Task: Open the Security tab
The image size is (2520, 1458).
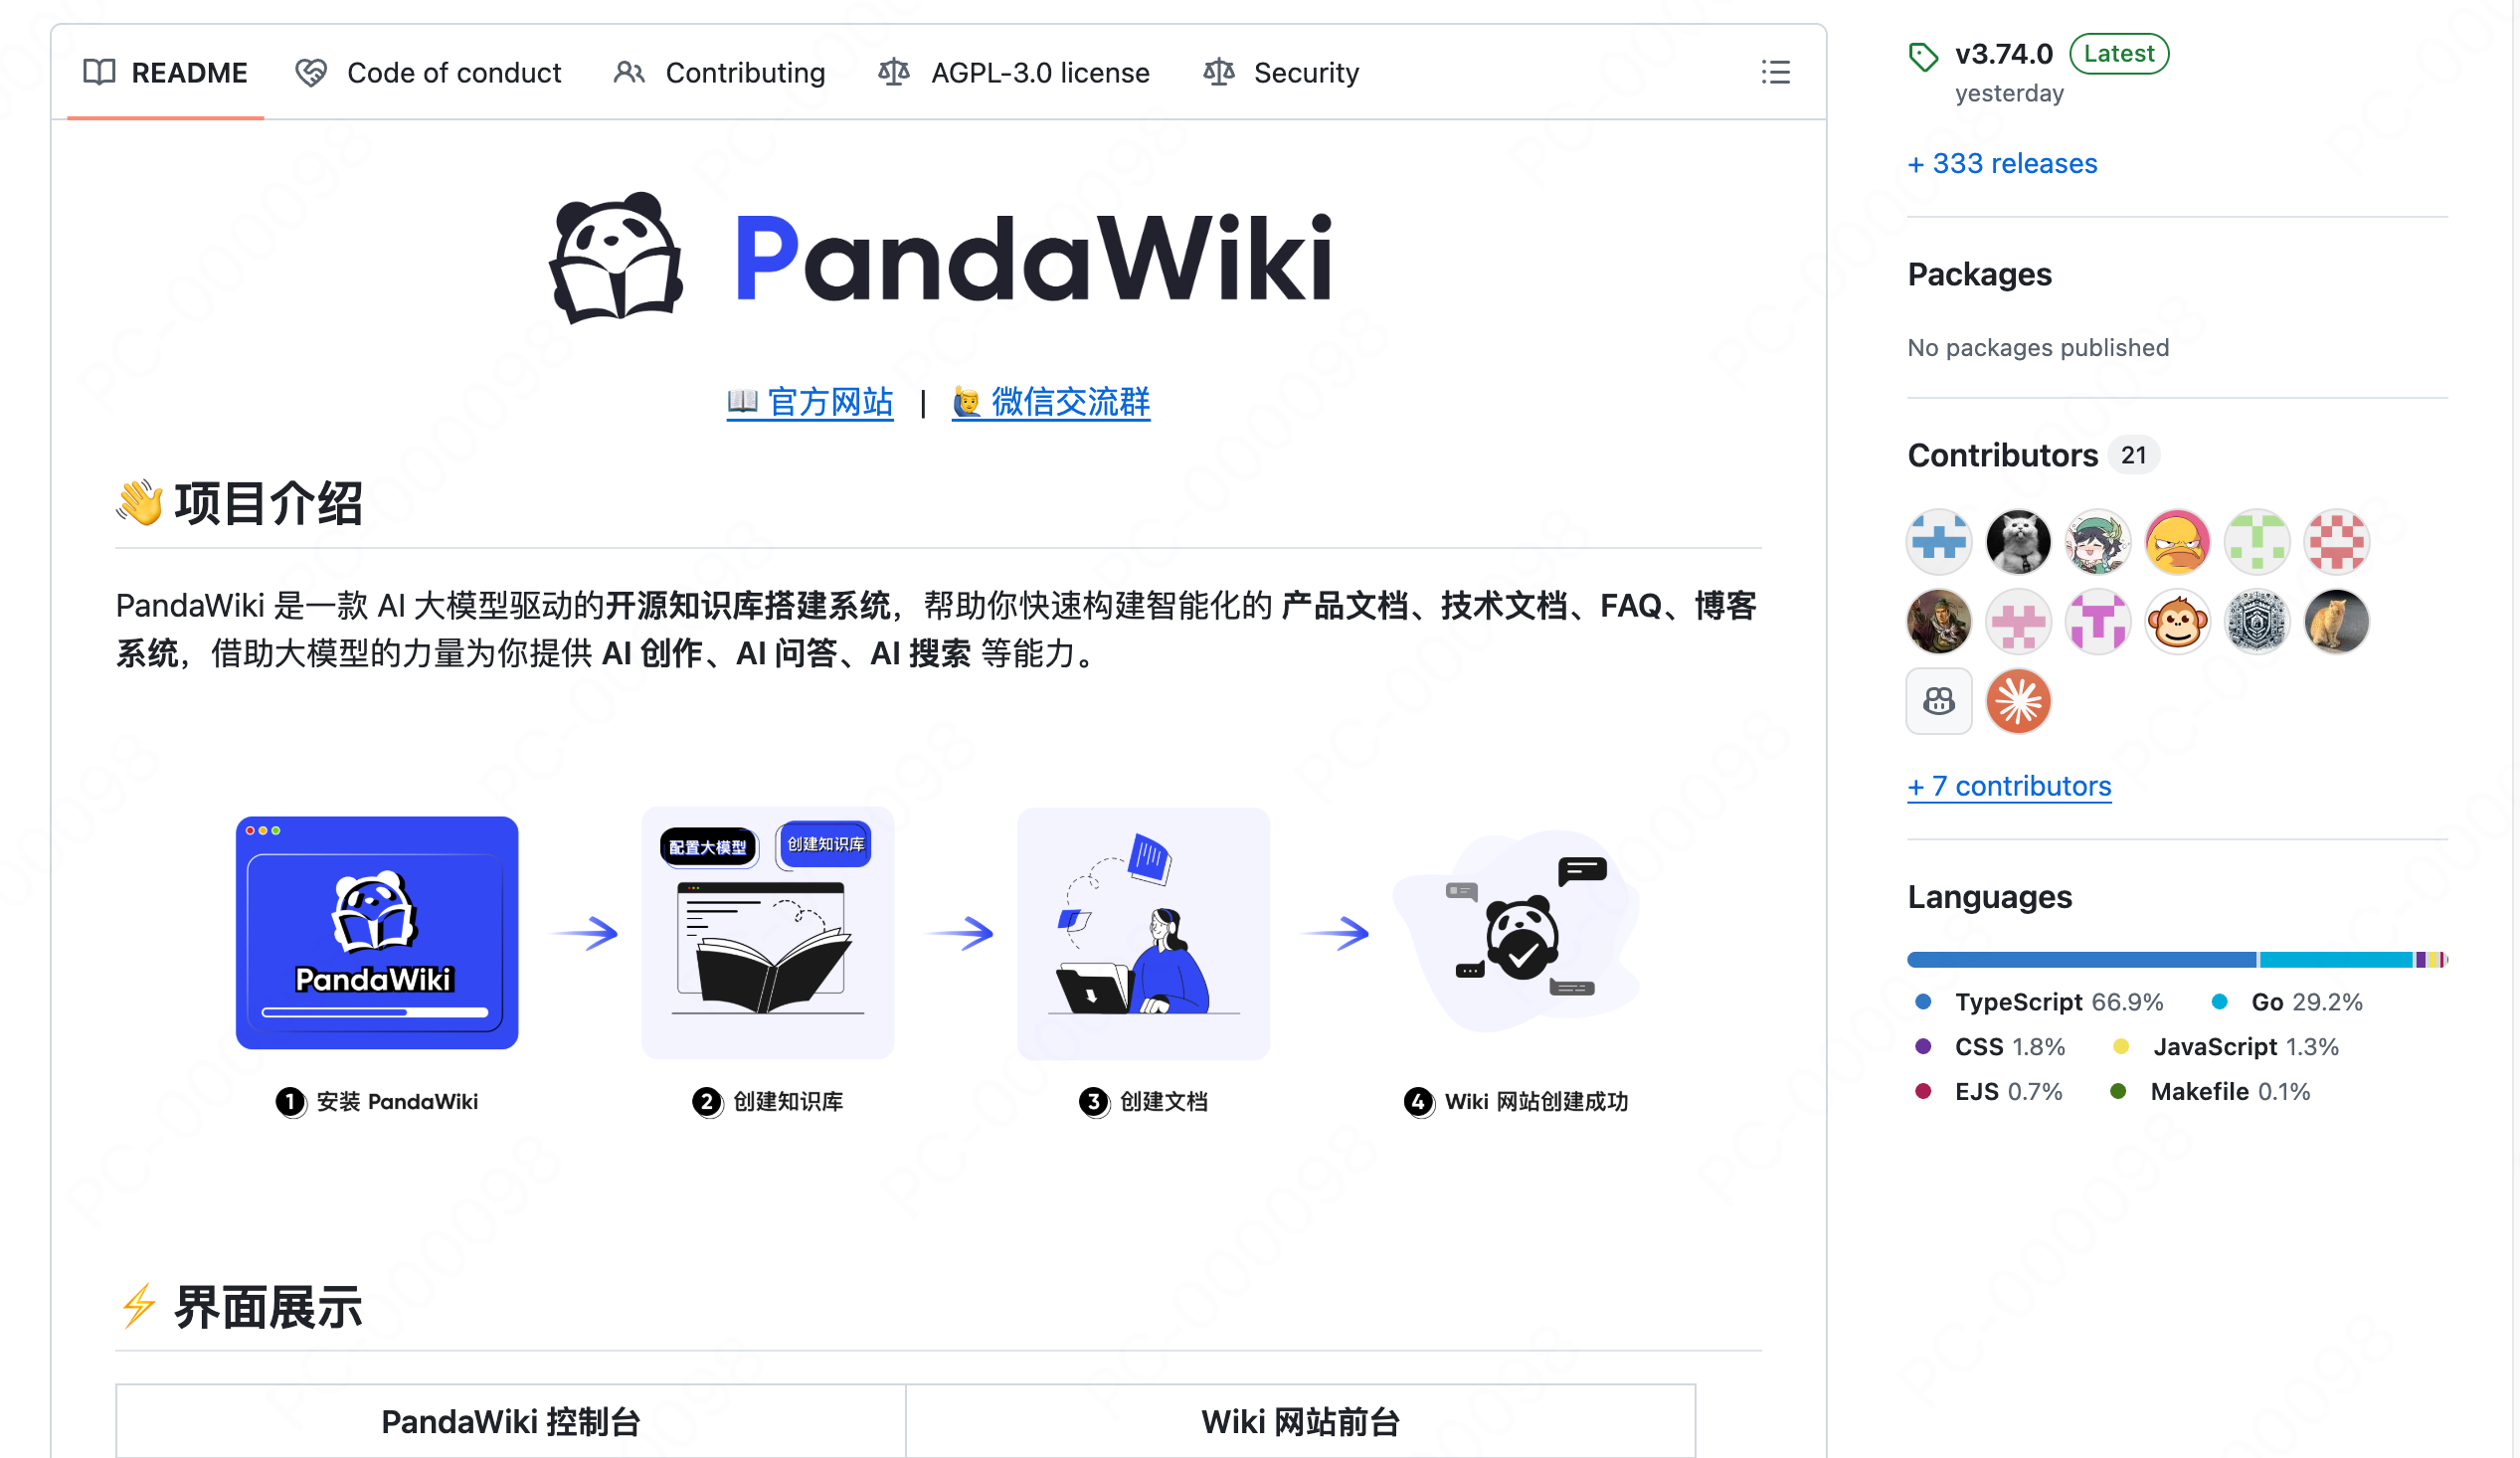Action: [1281, 72]
